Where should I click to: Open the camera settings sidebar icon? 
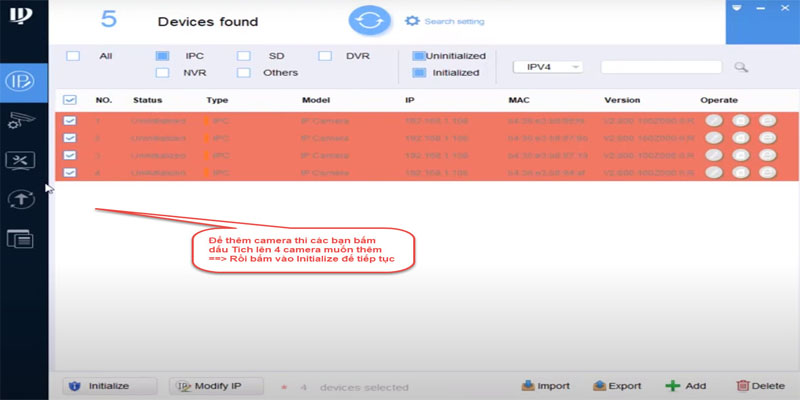click(x=22, y=120)
